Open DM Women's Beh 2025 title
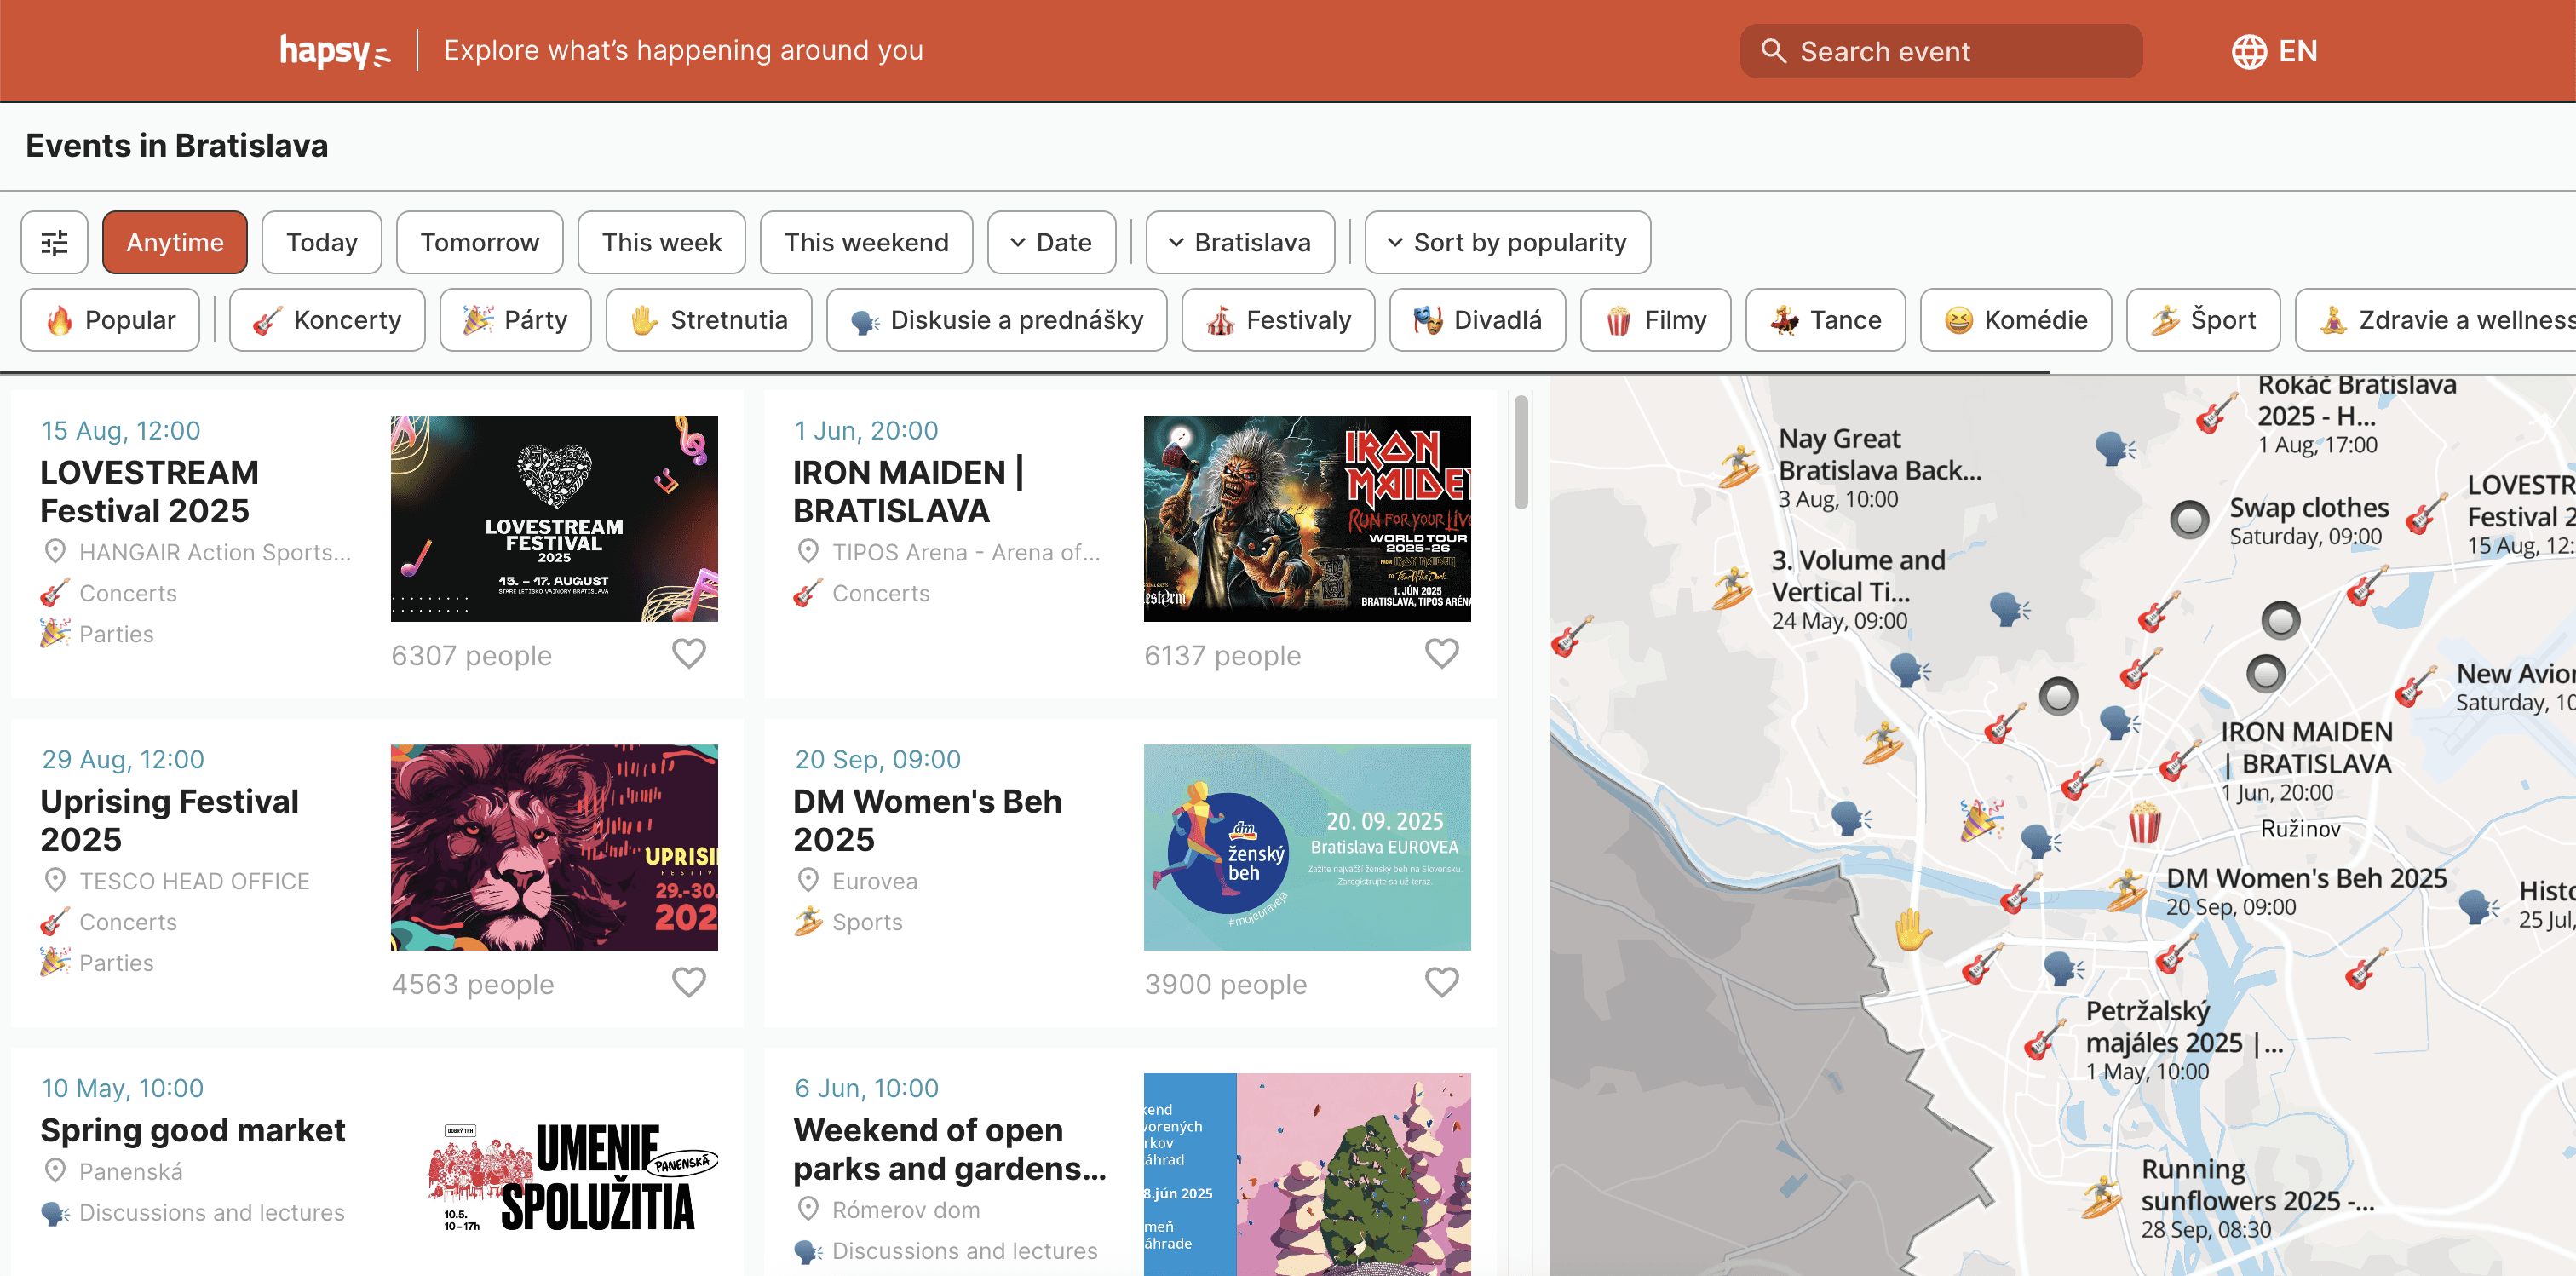The image size is (2576, 1276). point(928,820)
